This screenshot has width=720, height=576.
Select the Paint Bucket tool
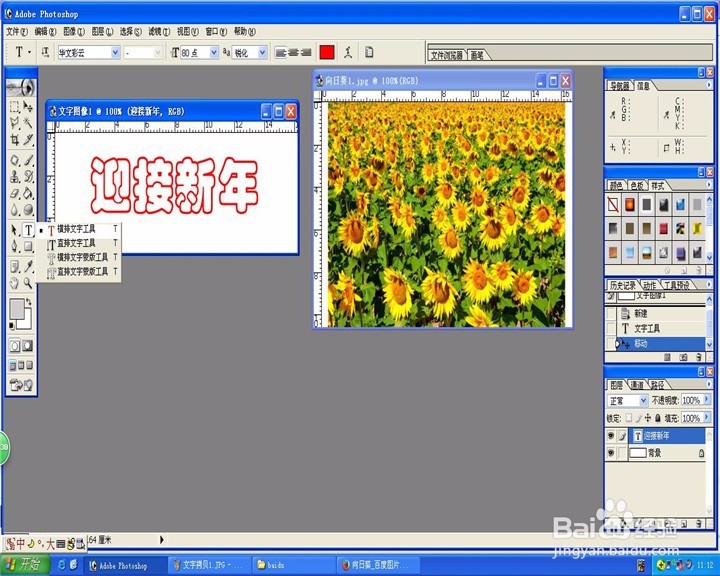pyautogui.click(x=28, y=193)
